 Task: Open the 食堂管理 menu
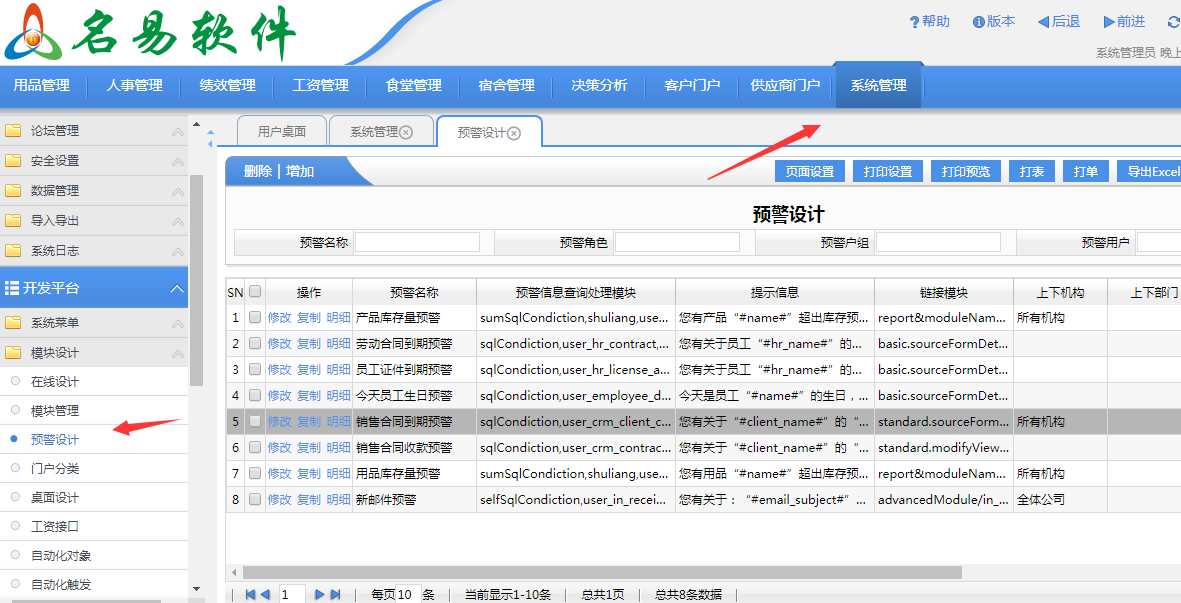[x=413, y=85]
